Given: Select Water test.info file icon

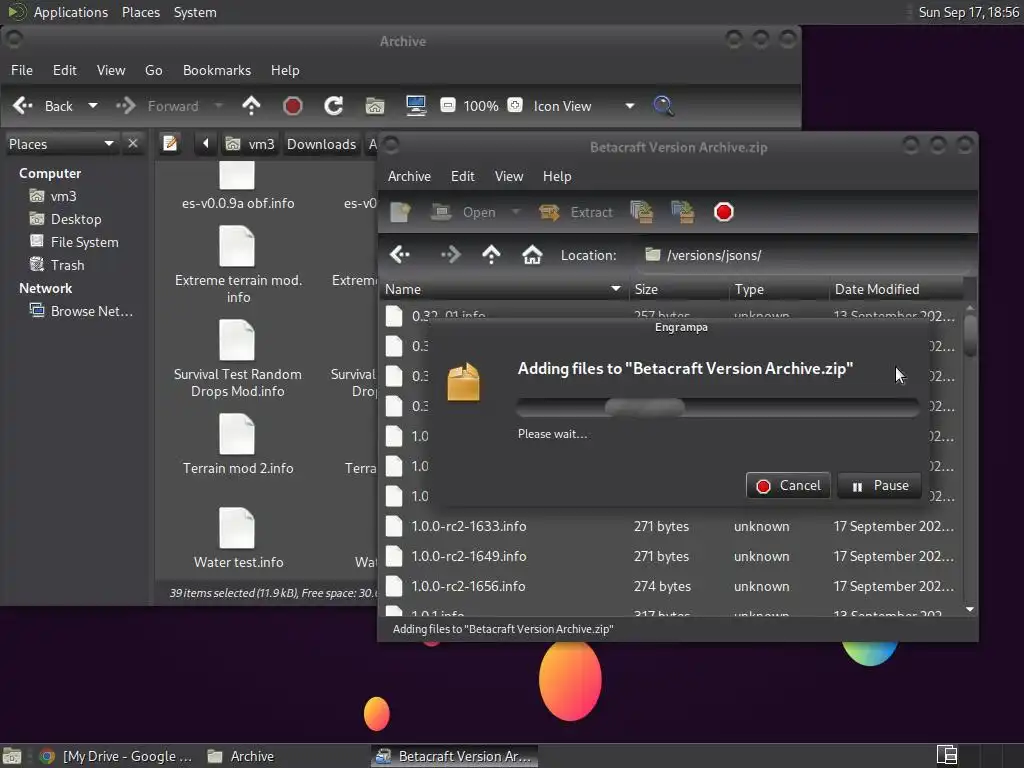Looking at the screenshot, I should point(238,539).
